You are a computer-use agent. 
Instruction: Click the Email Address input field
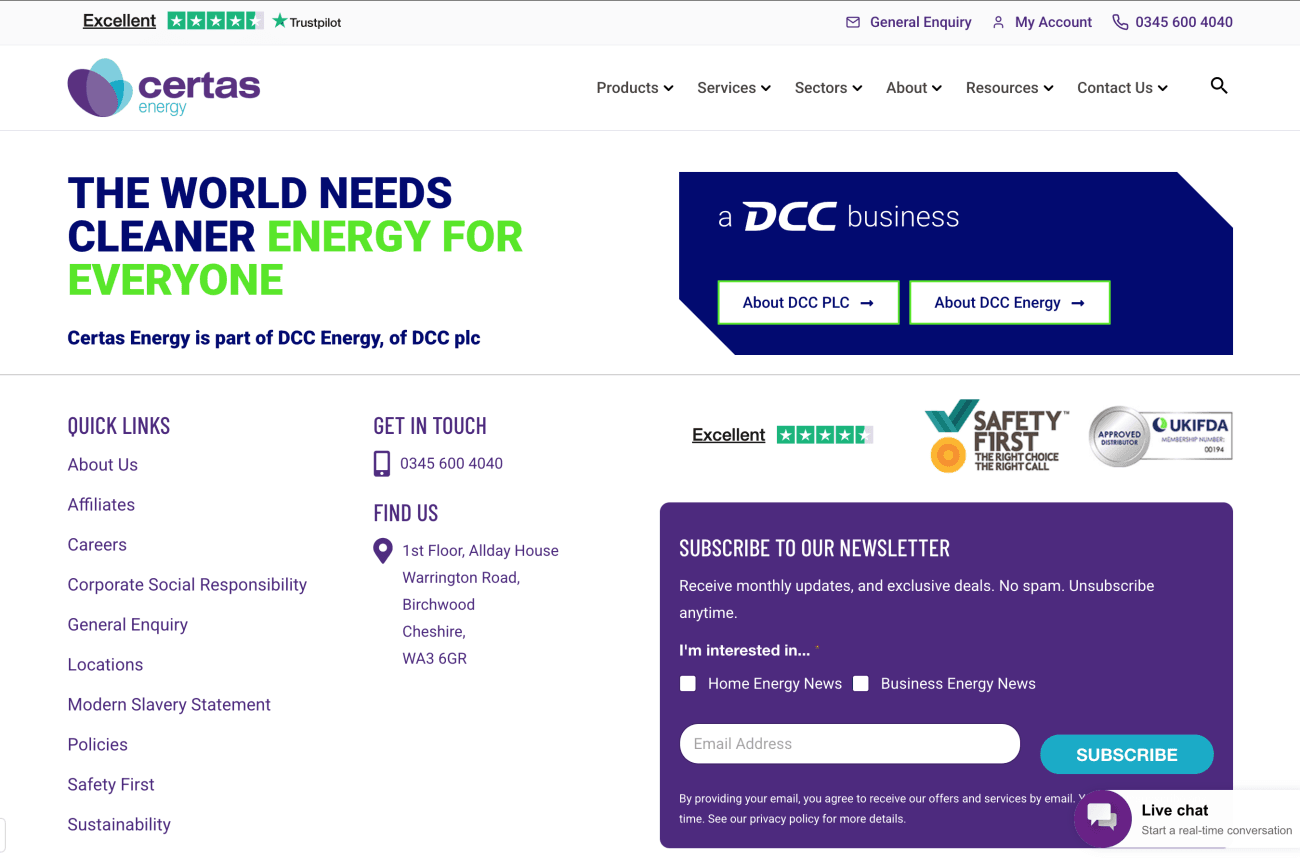(849, 744)
